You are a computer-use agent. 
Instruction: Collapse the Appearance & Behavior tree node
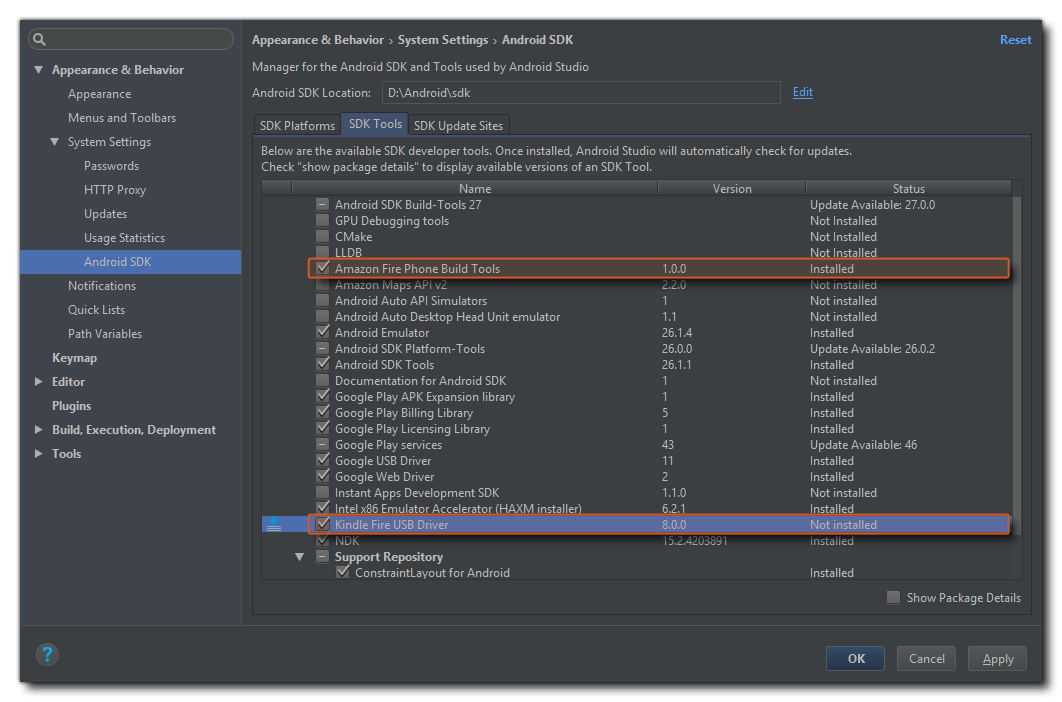click(x=39, y=70)
